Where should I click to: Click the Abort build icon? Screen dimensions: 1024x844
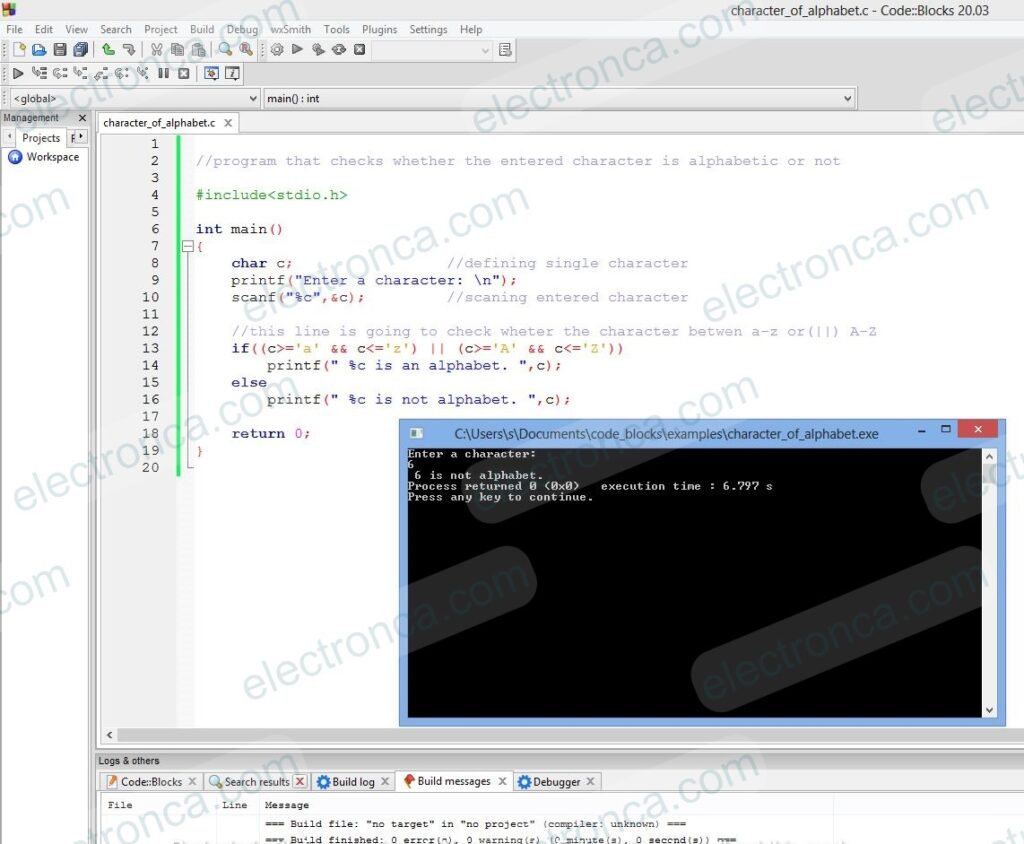tap(359, 50)
